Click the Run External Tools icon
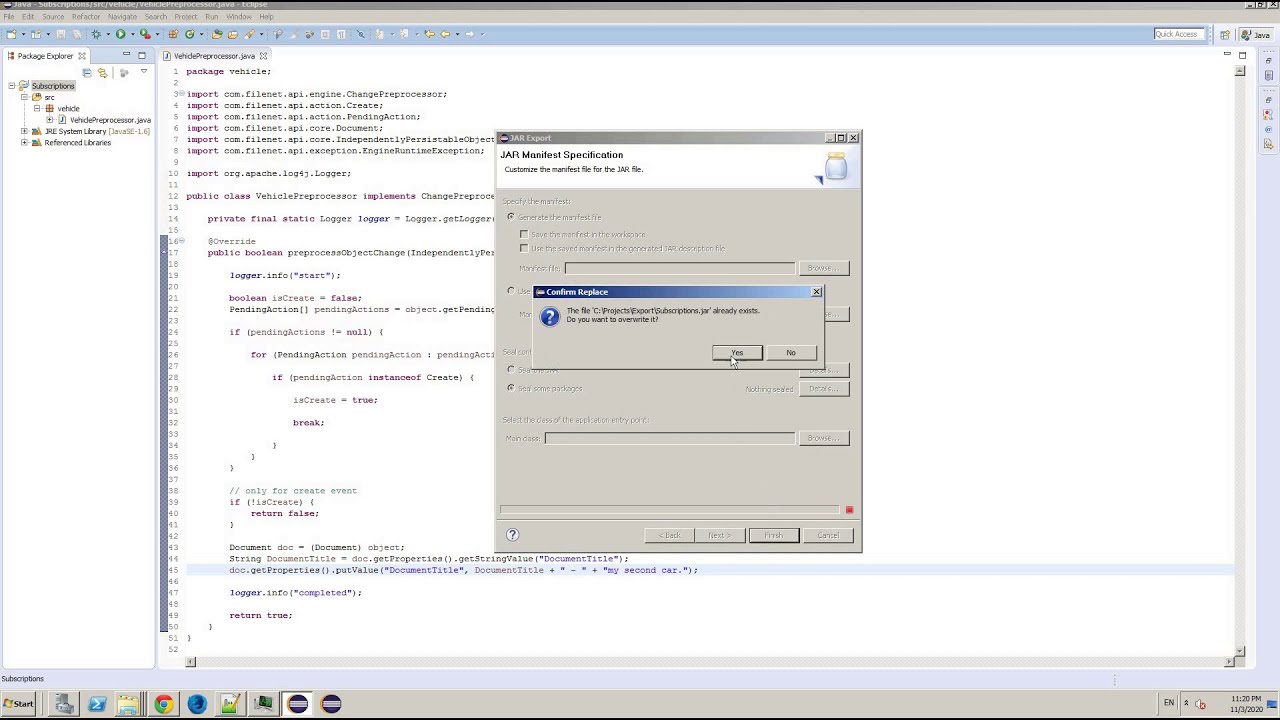This screenshot has width=1280, height=720. coord(145,34)
